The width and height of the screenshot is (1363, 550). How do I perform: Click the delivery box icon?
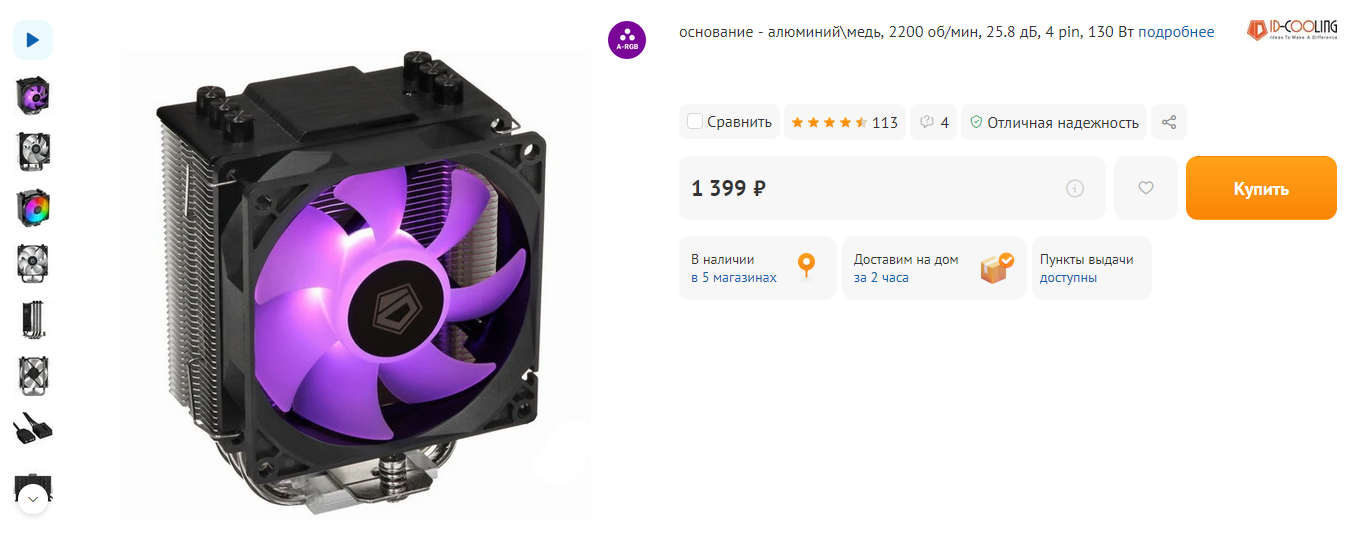[x=996, y=268]
